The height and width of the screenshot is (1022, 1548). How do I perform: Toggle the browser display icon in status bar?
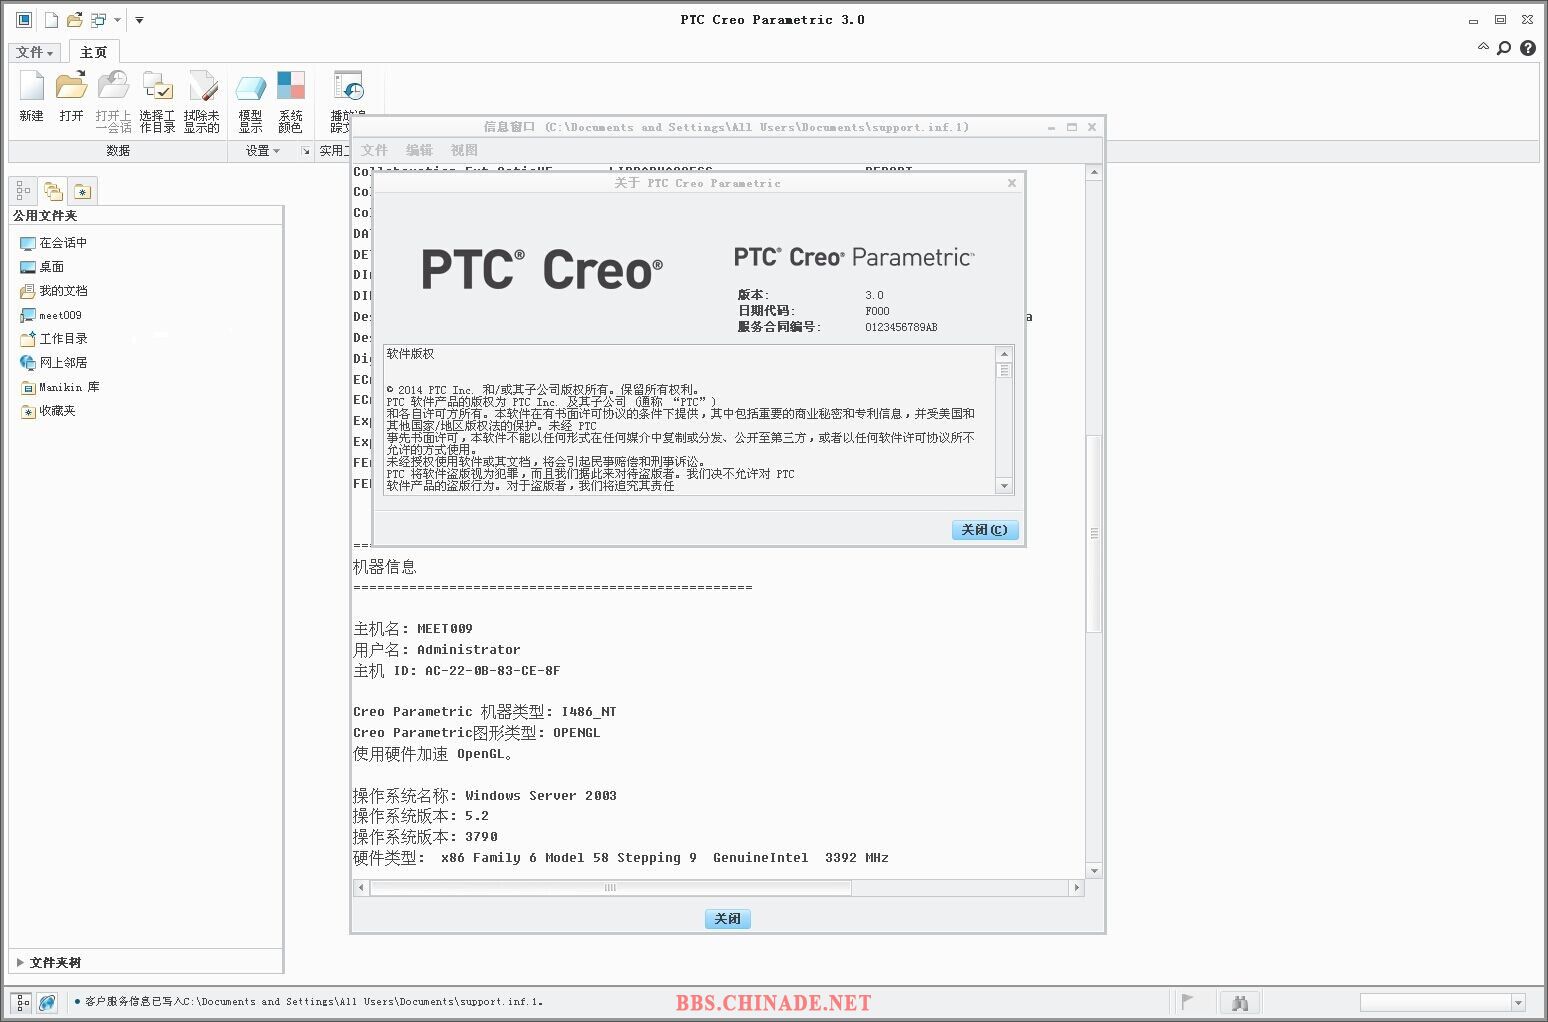point(47,1002)
